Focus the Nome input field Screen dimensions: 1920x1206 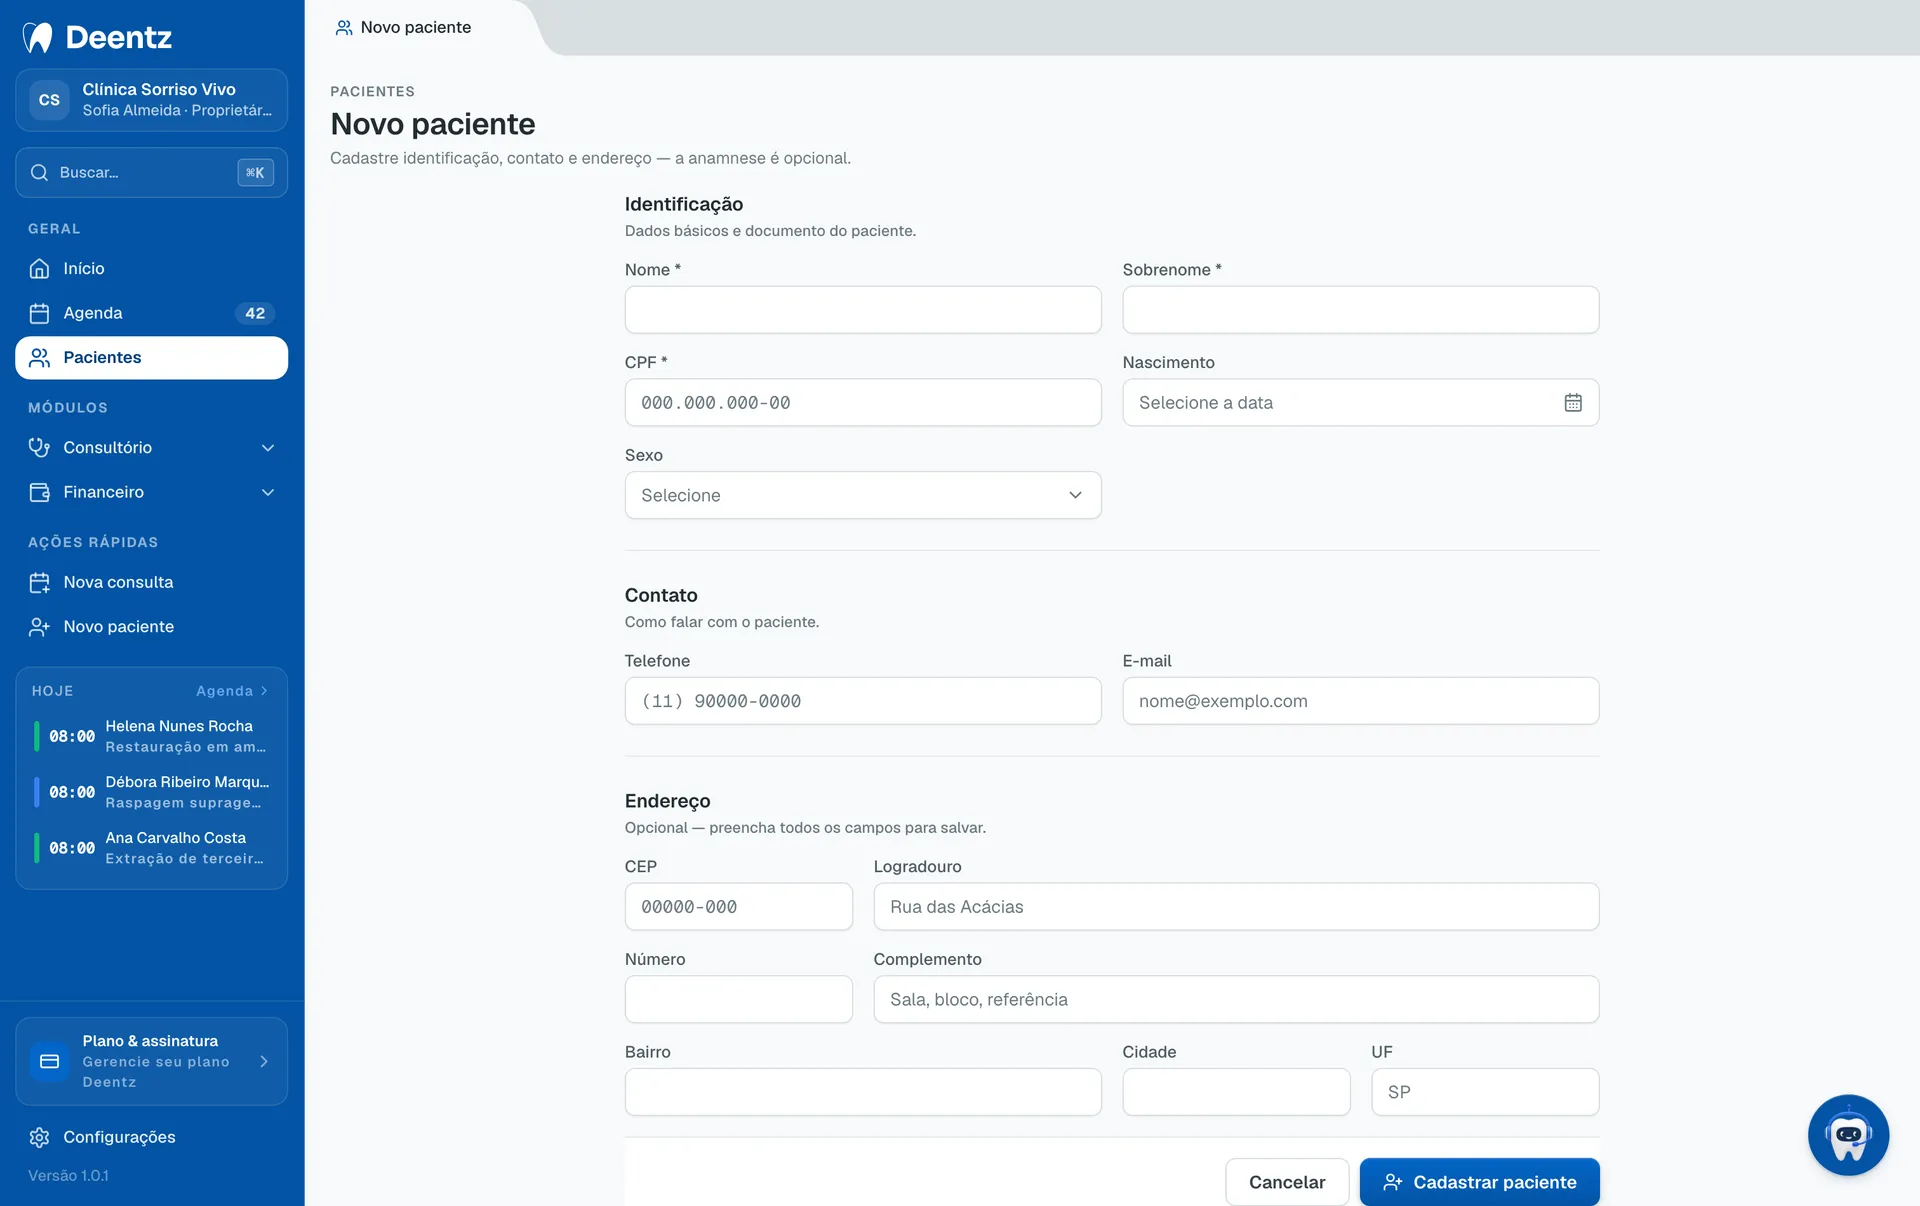863,310
